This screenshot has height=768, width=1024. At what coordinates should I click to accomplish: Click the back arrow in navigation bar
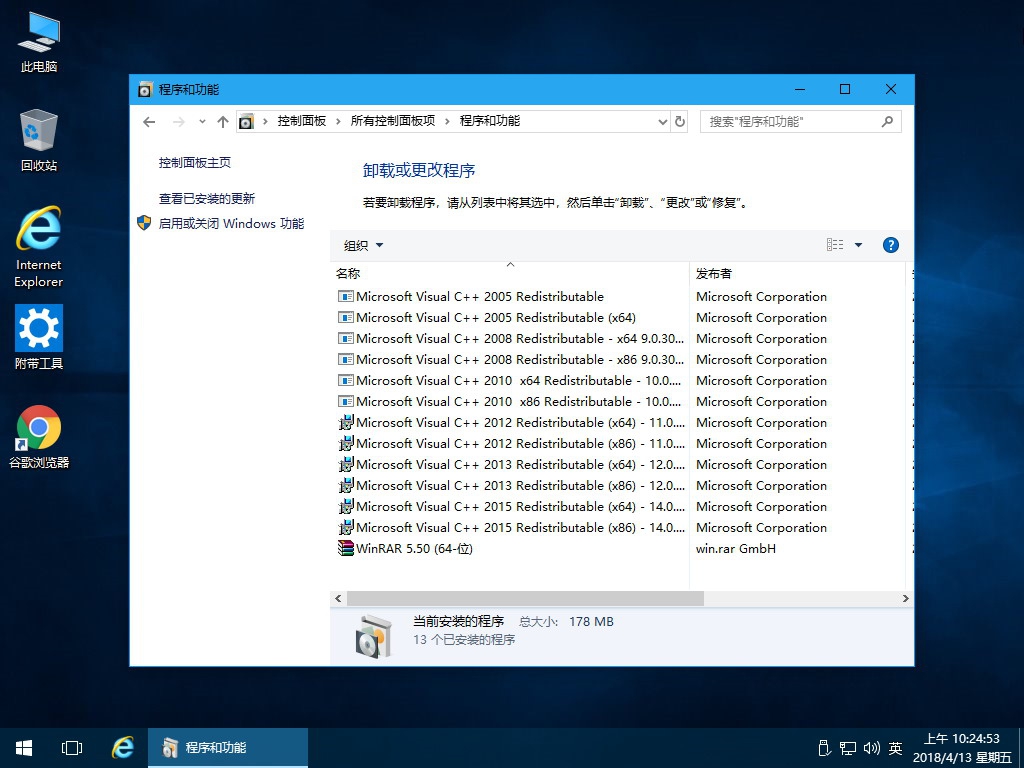tap(149, 121)
